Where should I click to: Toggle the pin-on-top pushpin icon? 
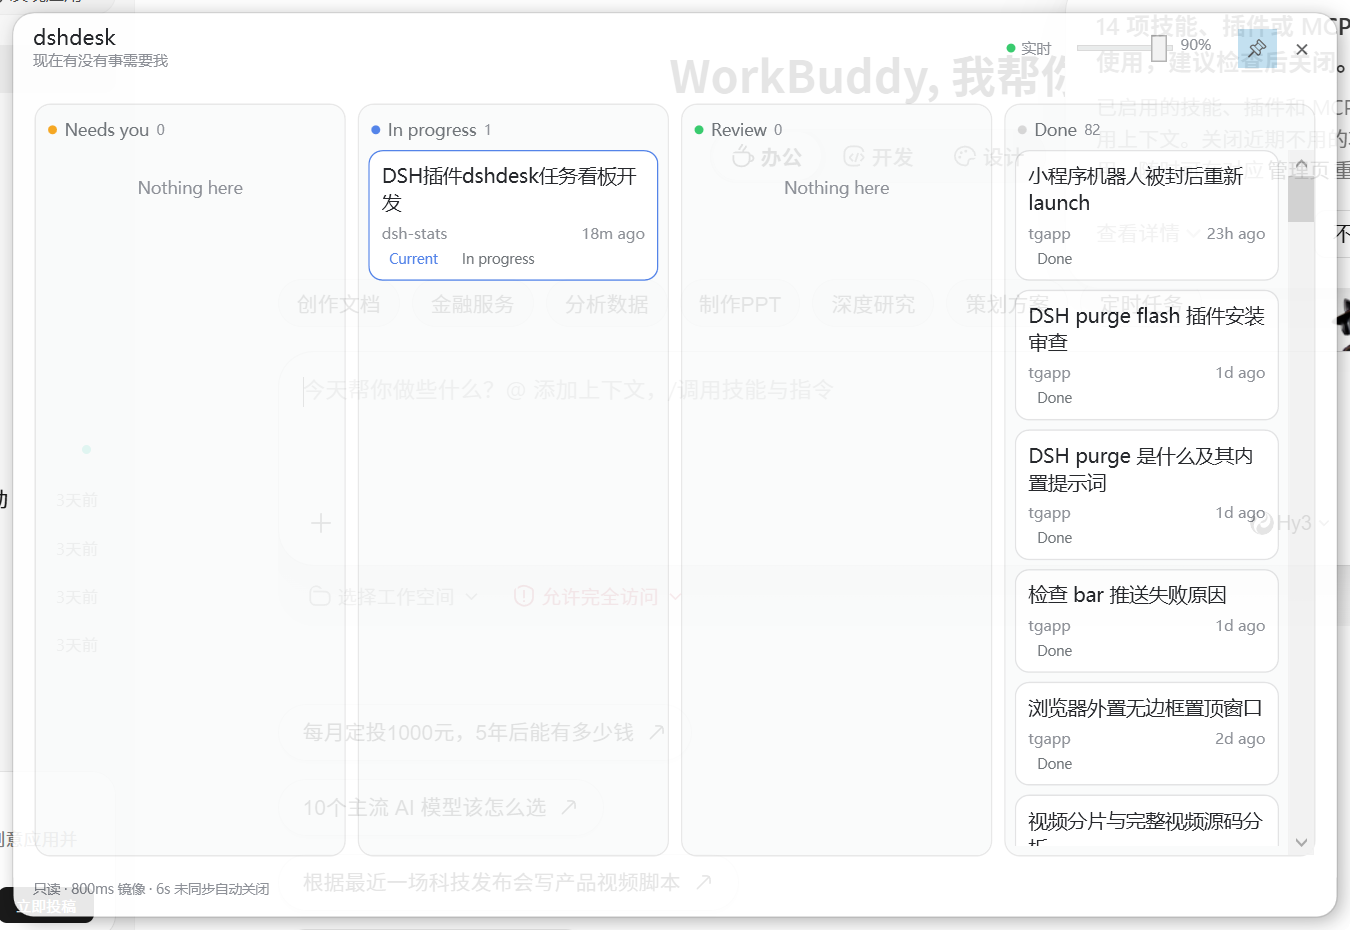[1257, 48]
